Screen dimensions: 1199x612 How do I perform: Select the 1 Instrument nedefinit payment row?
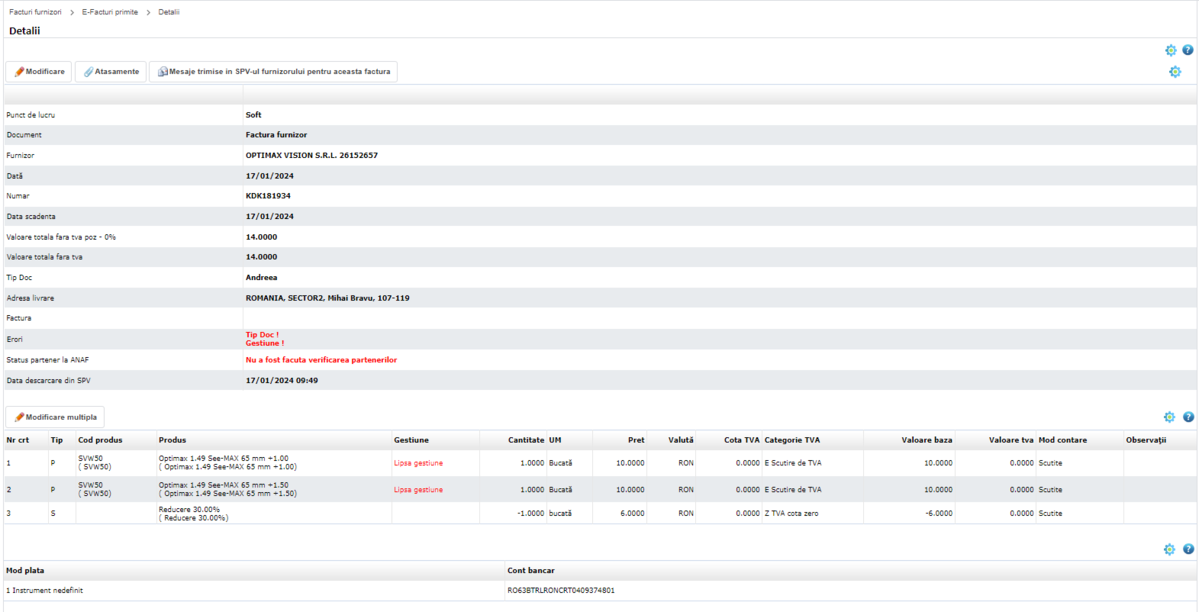45,590
